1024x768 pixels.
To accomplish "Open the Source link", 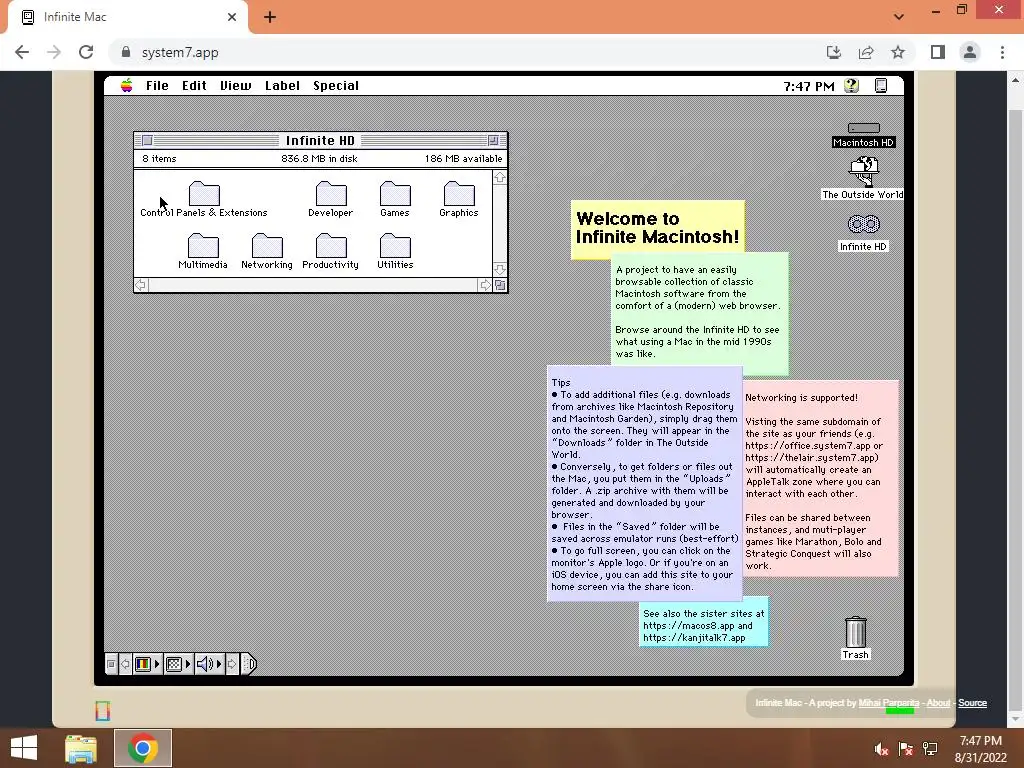I will point(972,703).
